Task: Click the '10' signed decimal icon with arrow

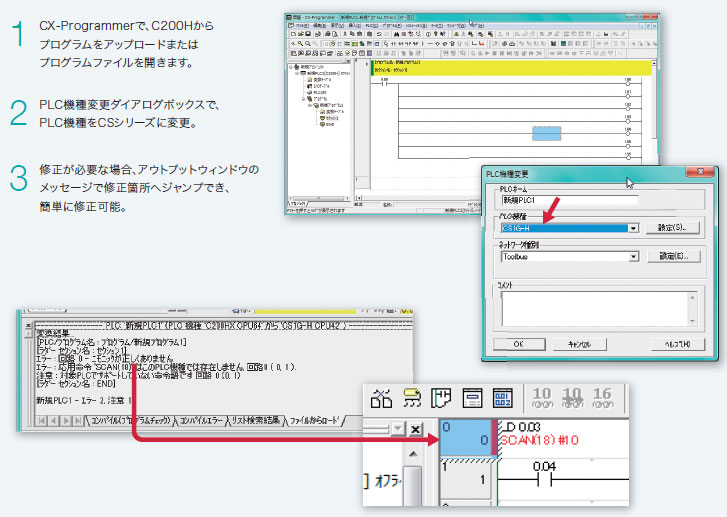Action: (x=572, y=398)
